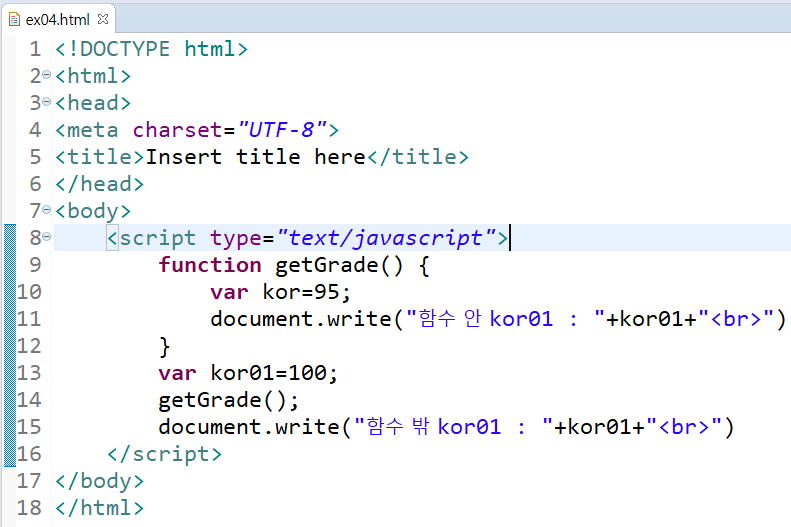Collapse the head tag fold on line 3
Screen dimensions: 791x527
point(46,102)
